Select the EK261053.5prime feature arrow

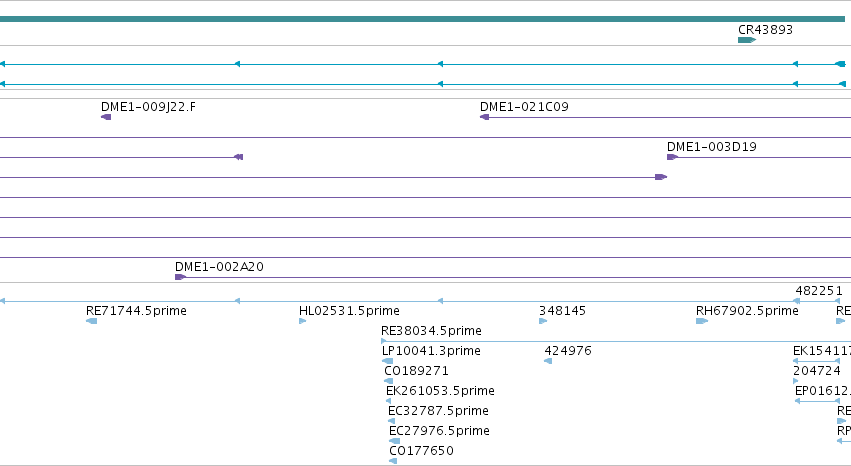388,401
